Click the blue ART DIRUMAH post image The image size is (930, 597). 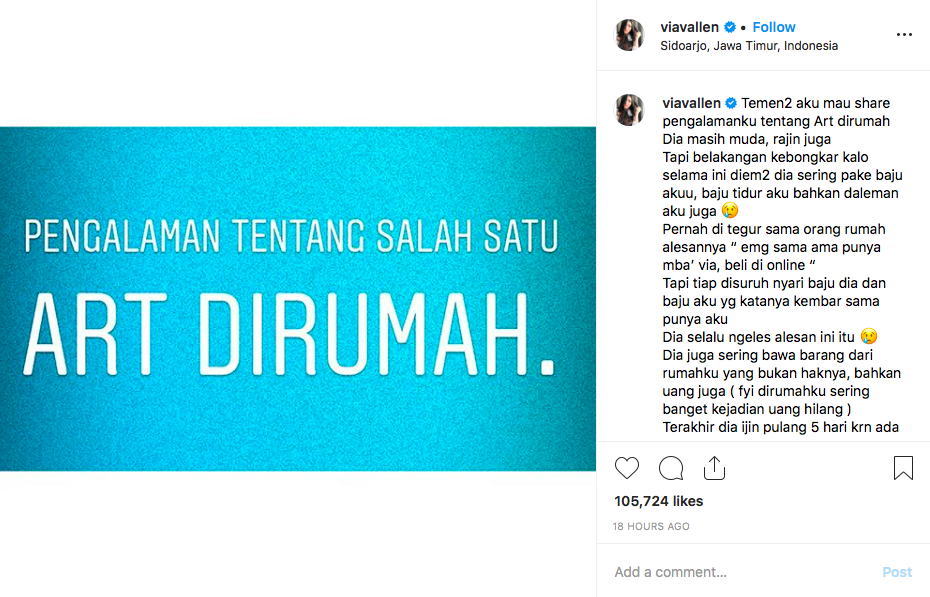(x=298, y=299)
